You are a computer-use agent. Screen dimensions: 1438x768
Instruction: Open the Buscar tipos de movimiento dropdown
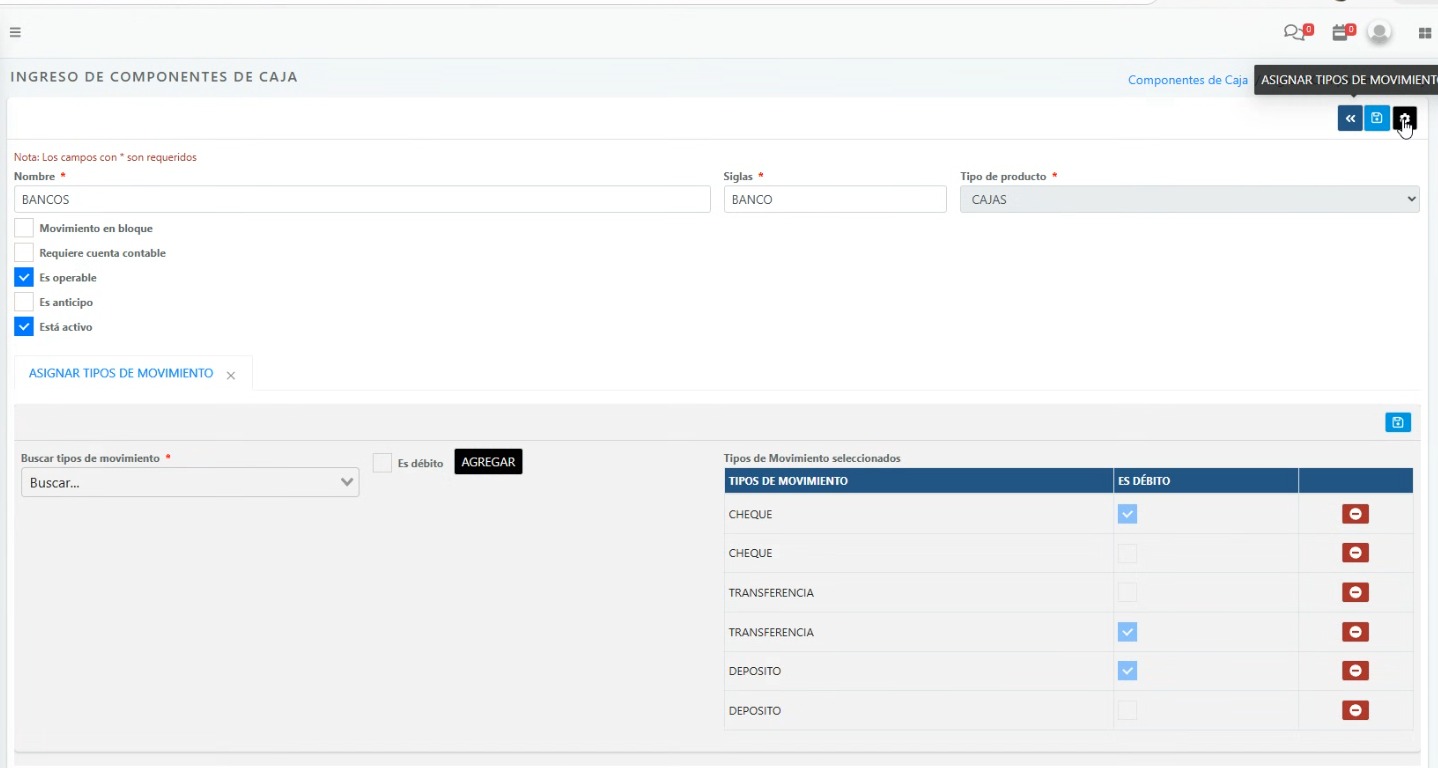tap(189, 481)
